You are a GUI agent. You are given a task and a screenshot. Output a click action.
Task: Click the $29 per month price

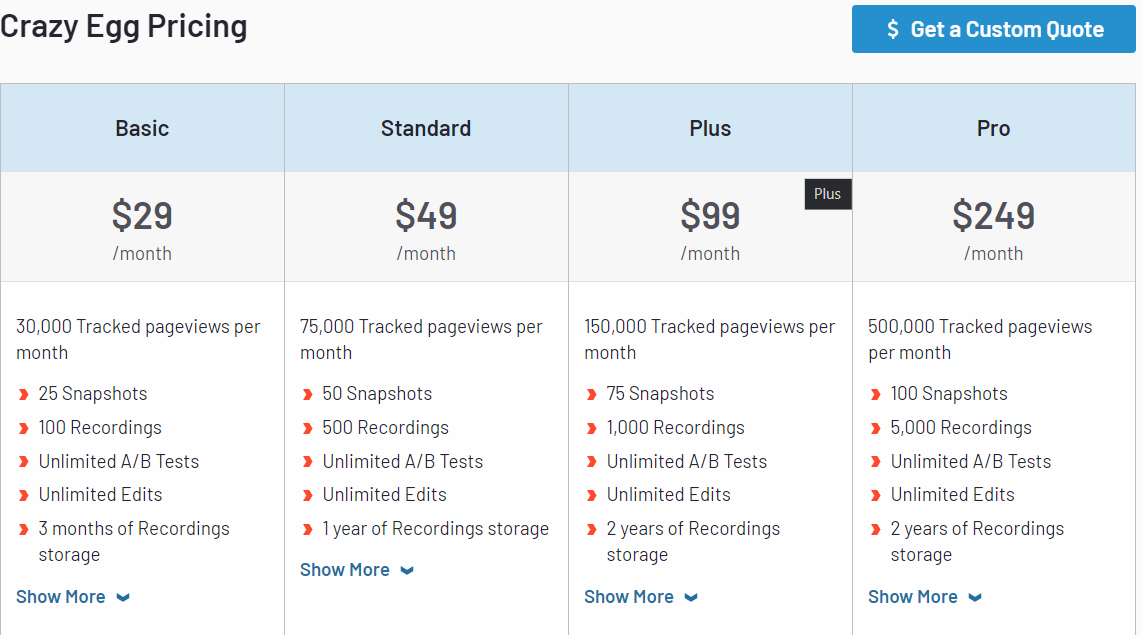click(x=142, y=216)
